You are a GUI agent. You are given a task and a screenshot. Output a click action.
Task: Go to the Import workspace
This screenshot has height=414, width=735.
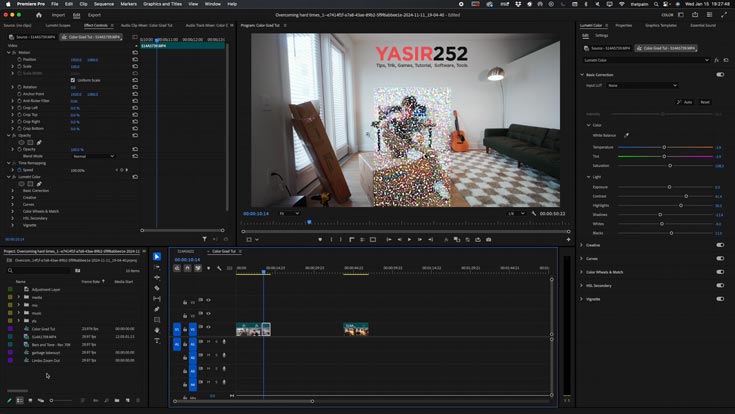58,15
